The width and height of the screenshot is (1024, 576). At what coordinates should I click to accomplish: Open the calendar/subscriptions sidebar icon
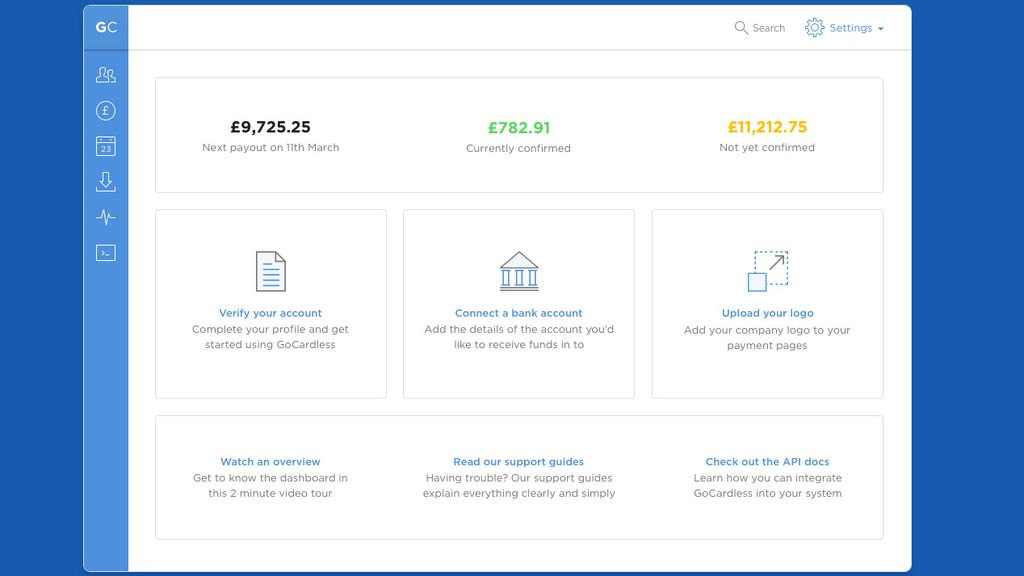(x=105, y=145)
